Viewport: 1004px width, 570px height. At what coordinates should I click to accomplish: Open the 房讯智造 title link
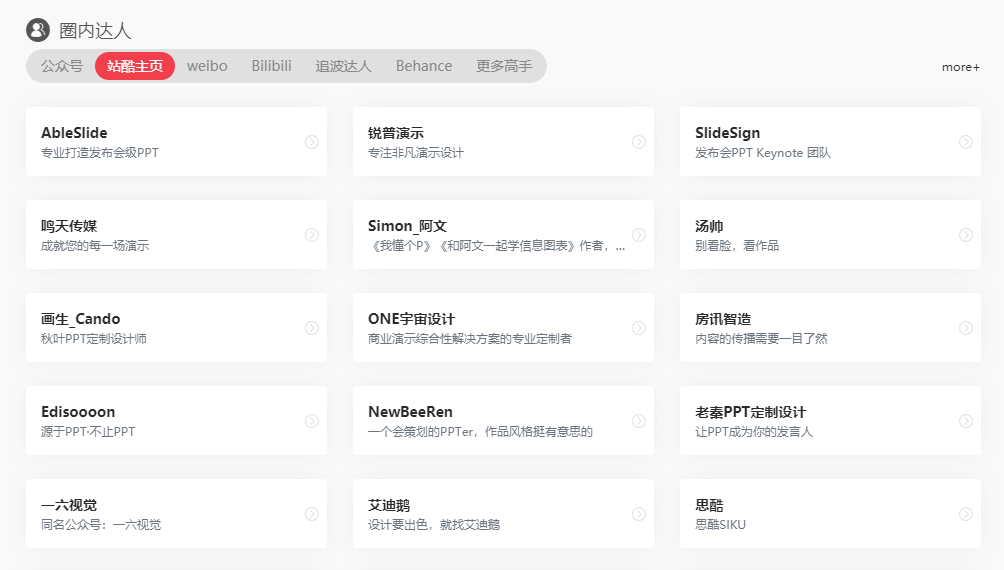coord(723,319)
